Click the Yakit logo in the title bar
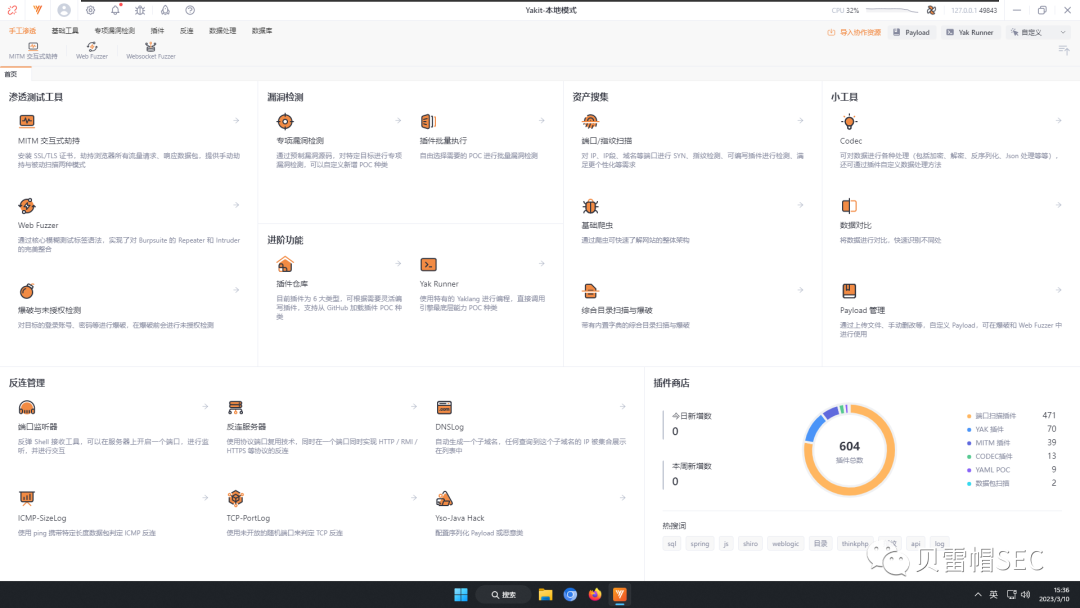This screenshot has height=608, width=1080. (x=39, y=10)
